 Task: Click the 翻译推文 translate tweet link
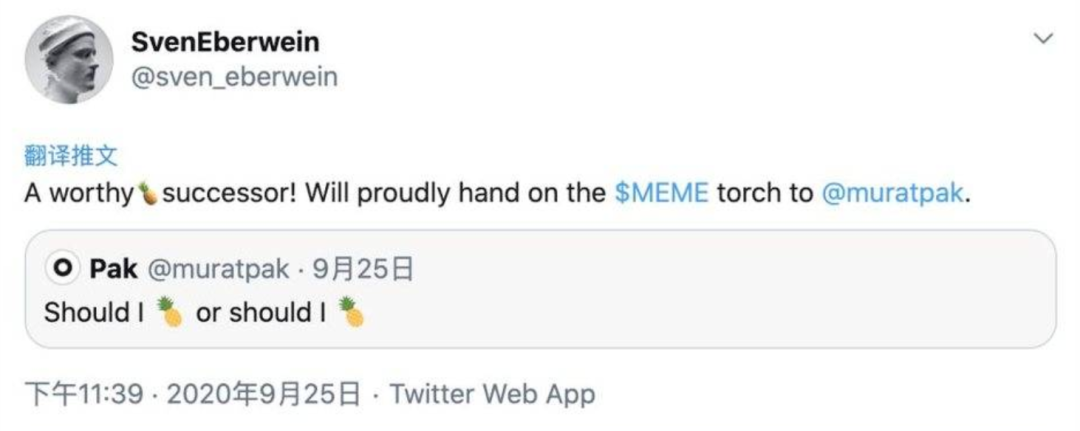[71, 156]
